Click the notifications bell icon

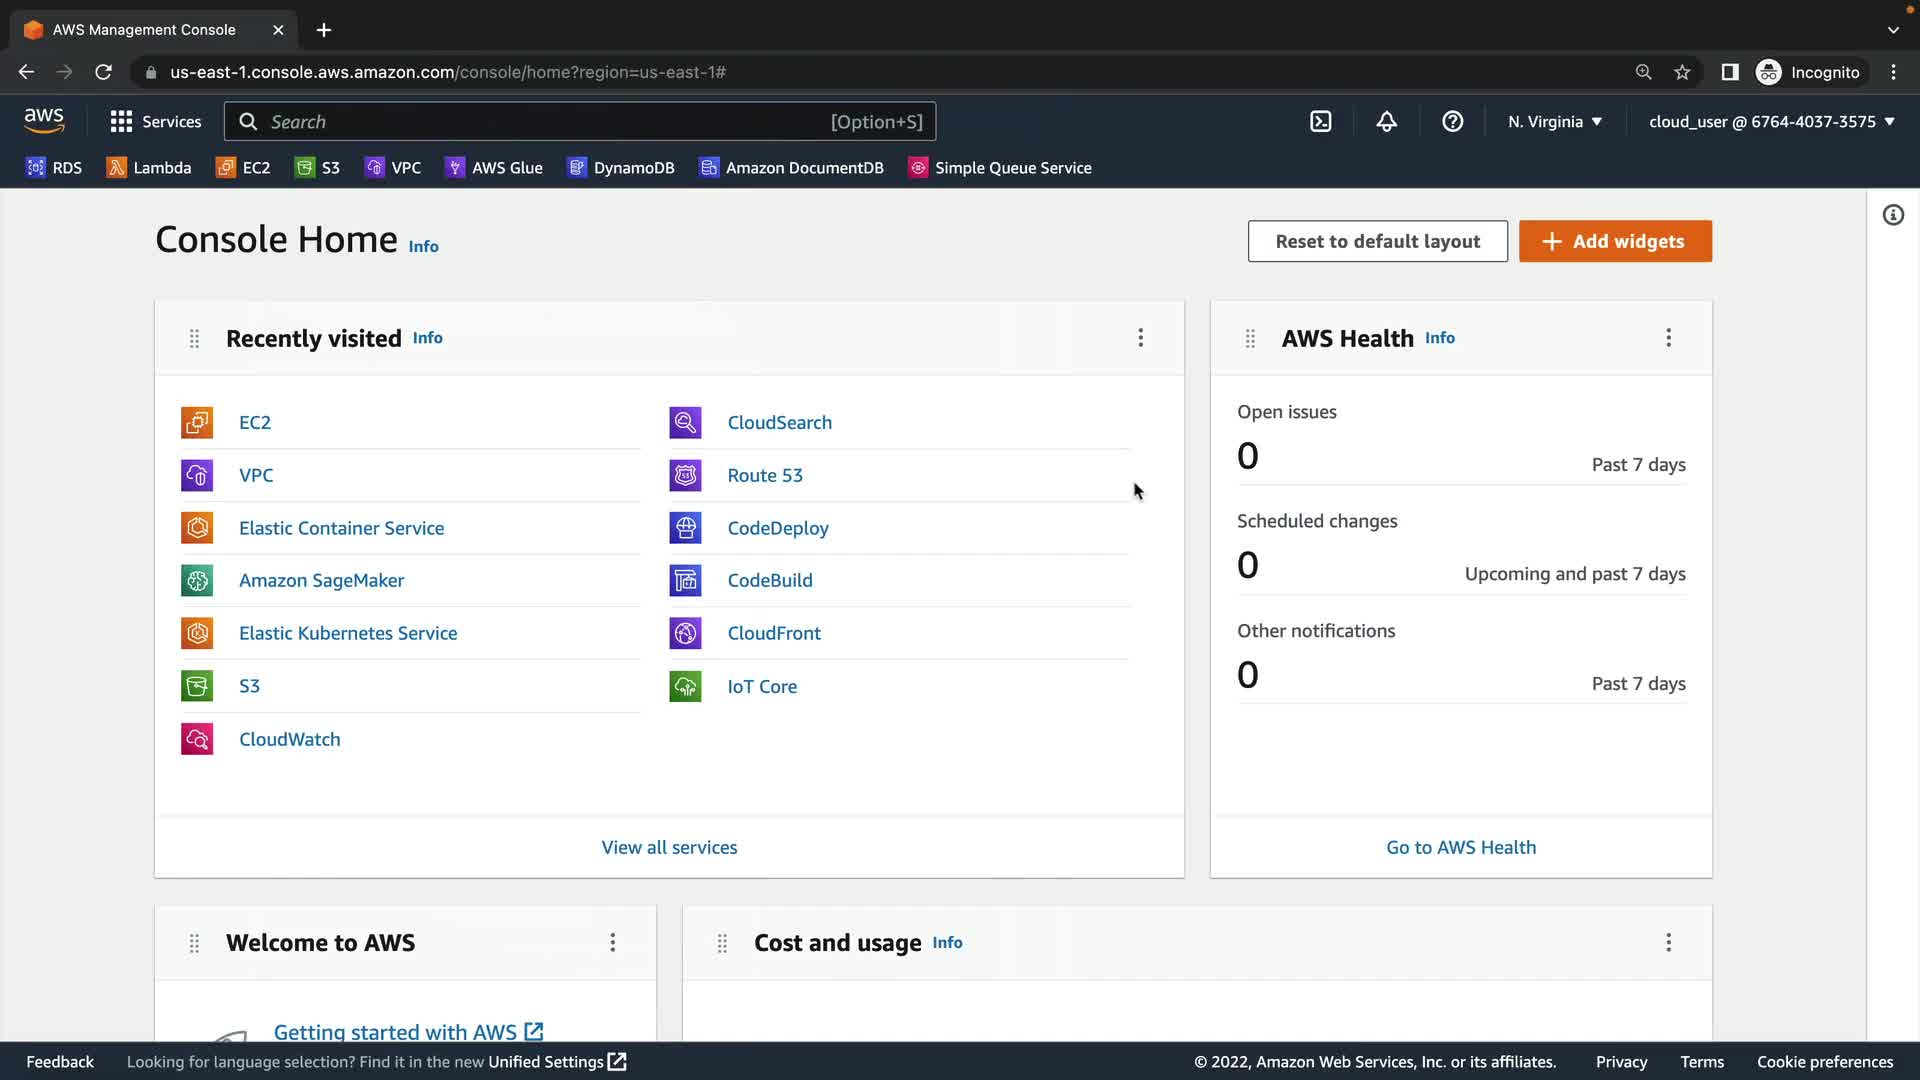[1386, 122]
